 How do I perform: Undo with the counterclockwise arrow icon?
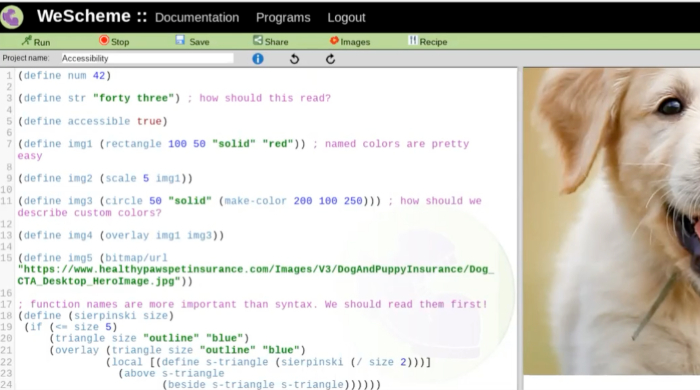(294, 58)
